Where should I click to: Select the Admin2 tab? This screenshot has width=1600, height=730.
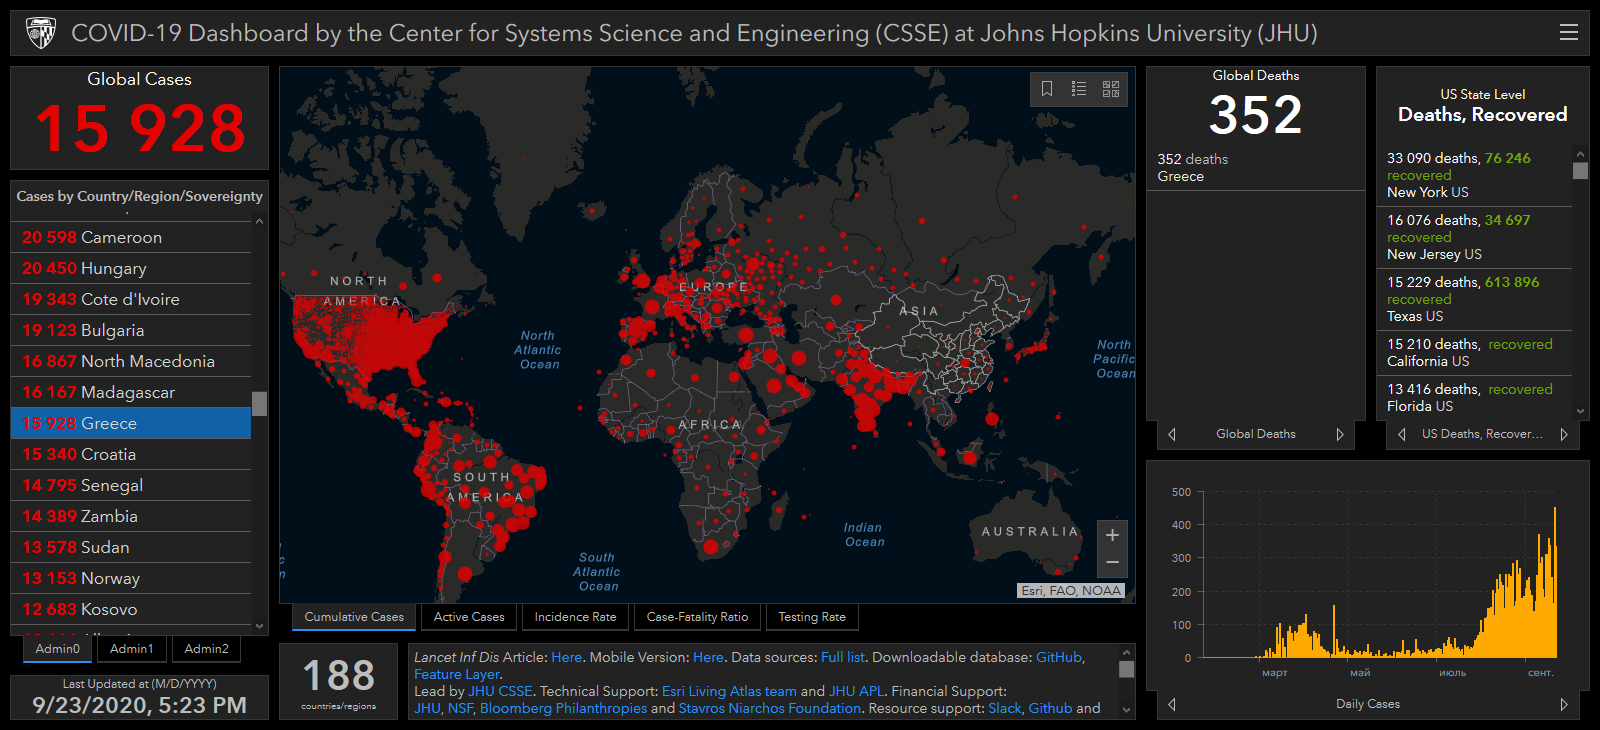(x=207, y=649)
